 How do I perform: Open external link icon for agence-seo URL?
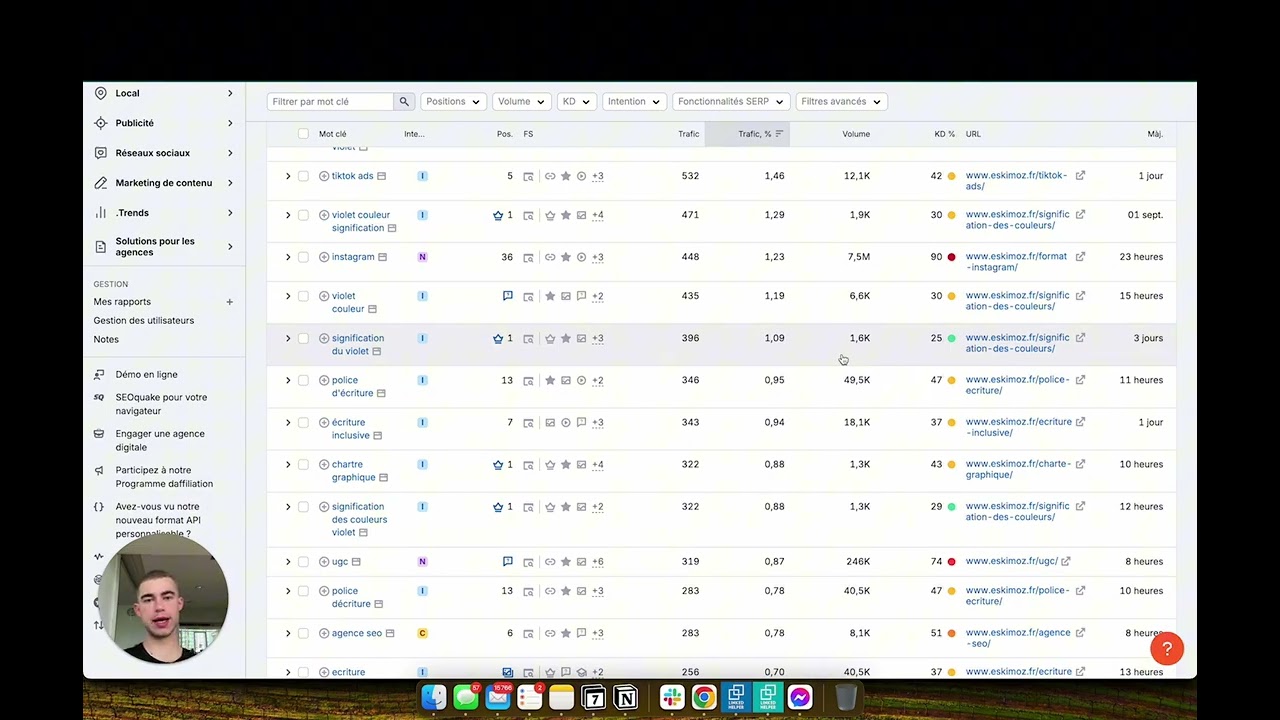coord(1080,633)
